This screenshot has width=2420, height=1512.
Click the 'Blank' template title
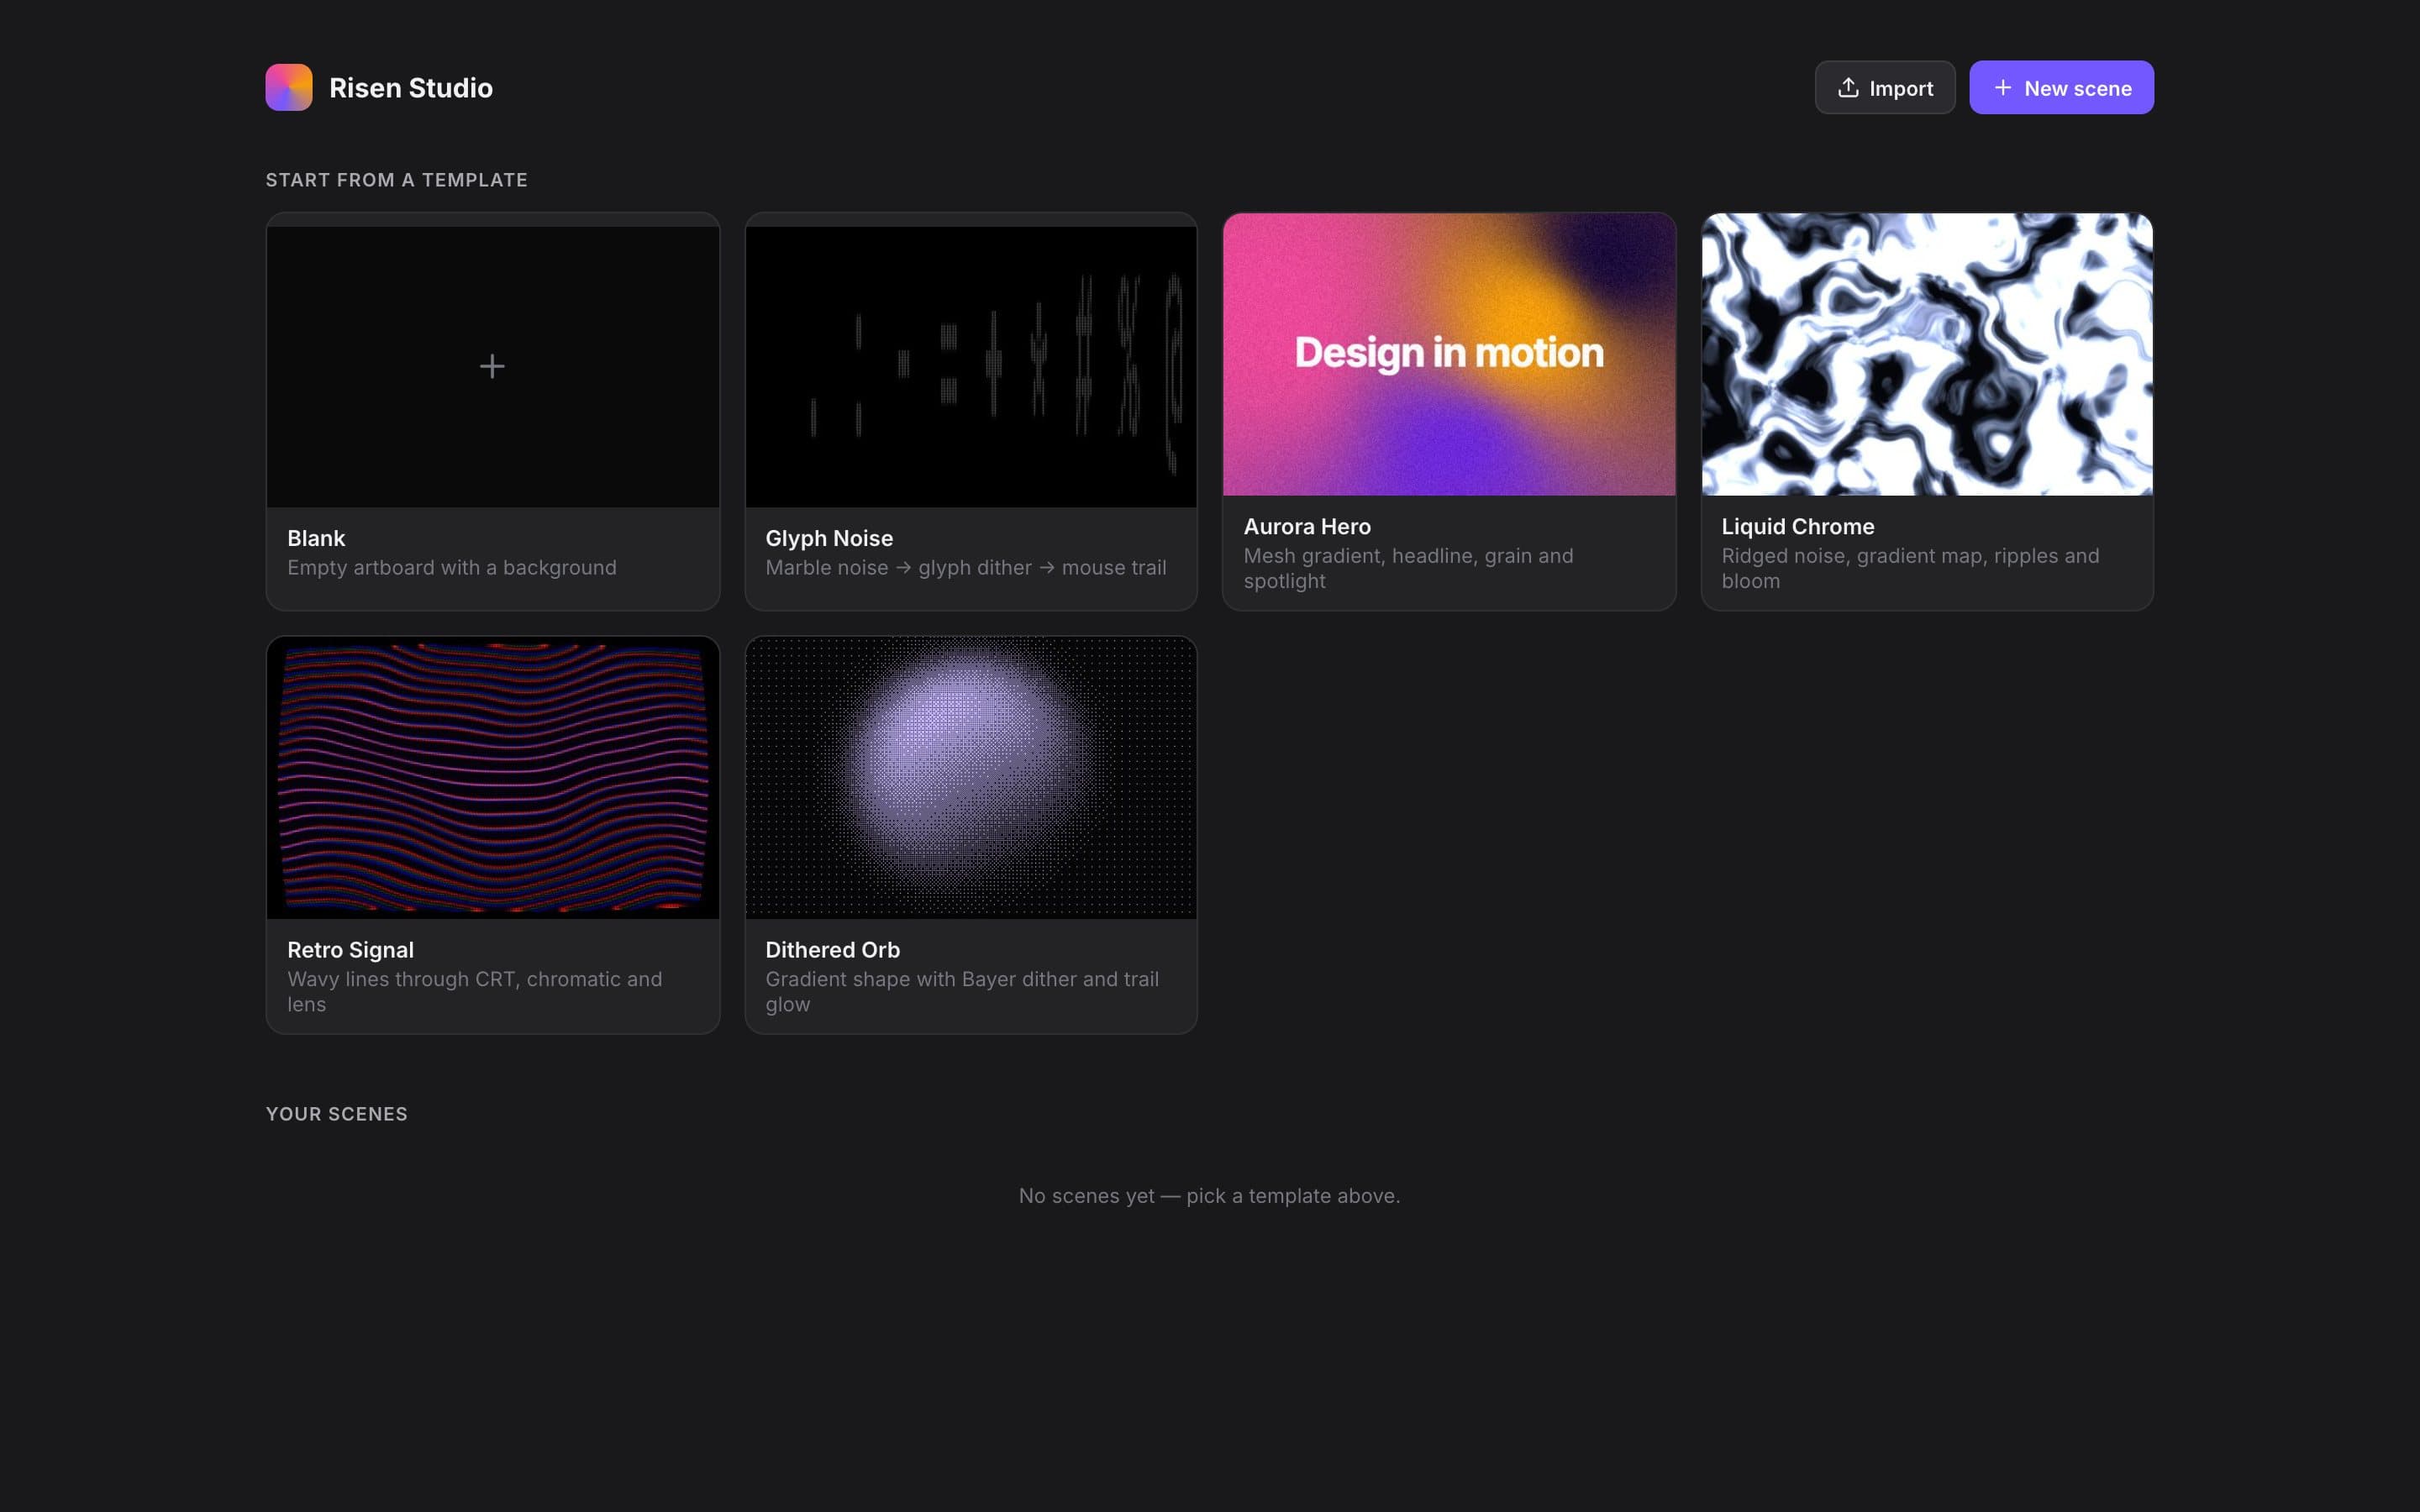[x=316, y=538]
